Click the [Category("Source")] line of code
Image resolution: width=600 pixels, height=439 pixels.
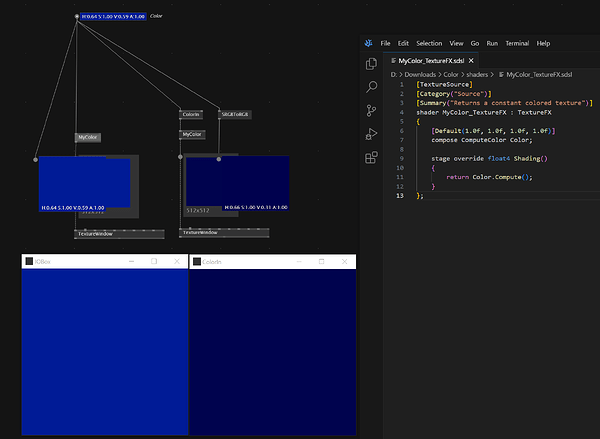(x=454, y=94)
